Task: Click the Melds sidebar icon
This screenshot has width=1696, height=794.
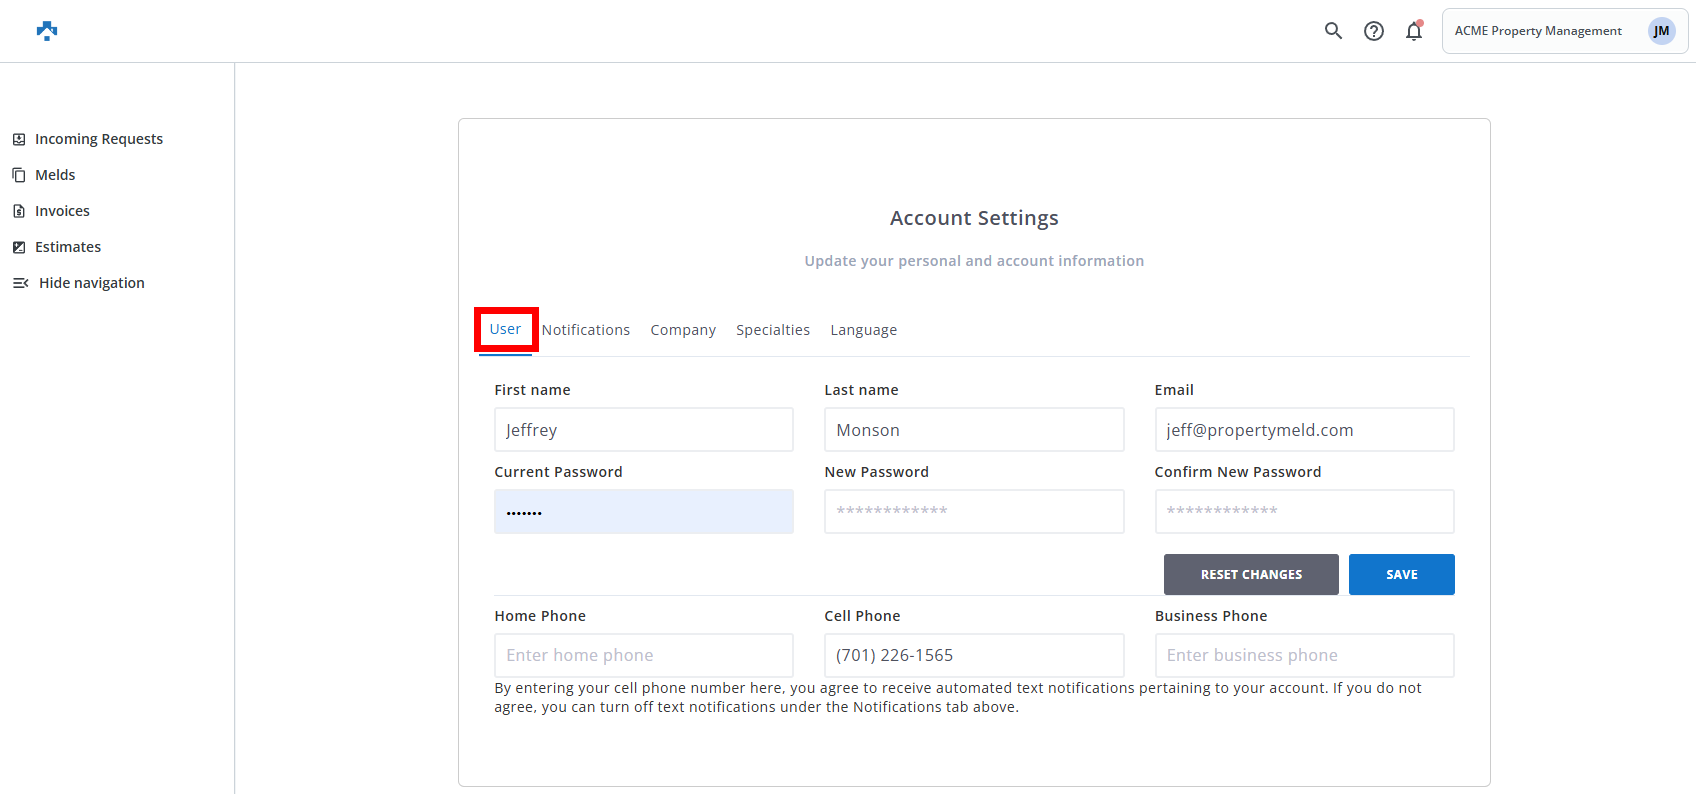Action: [19, 175]
